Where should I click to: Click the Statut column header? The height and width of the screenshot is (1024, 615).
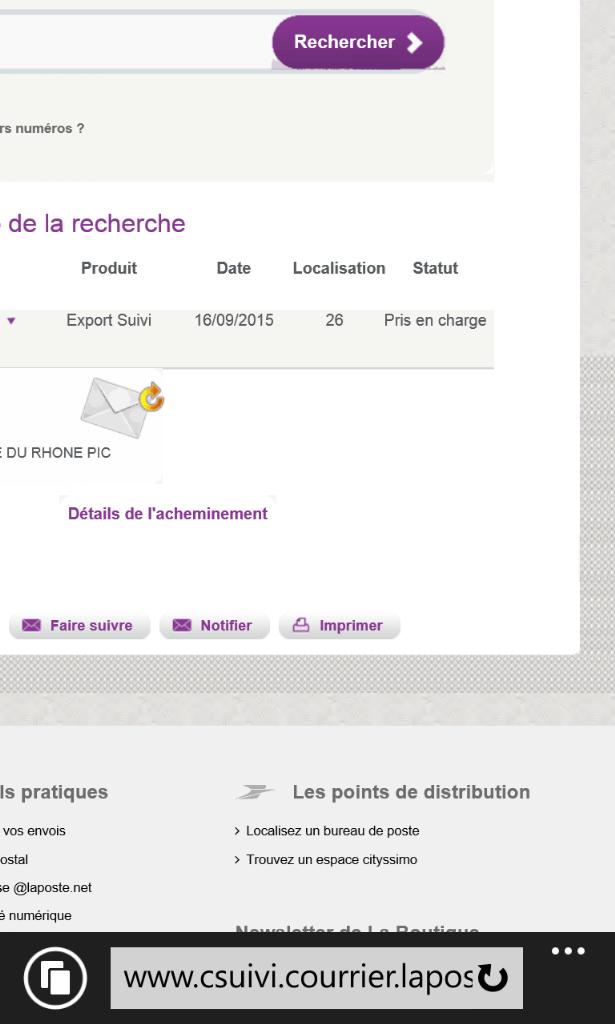[x=435, y=268]
